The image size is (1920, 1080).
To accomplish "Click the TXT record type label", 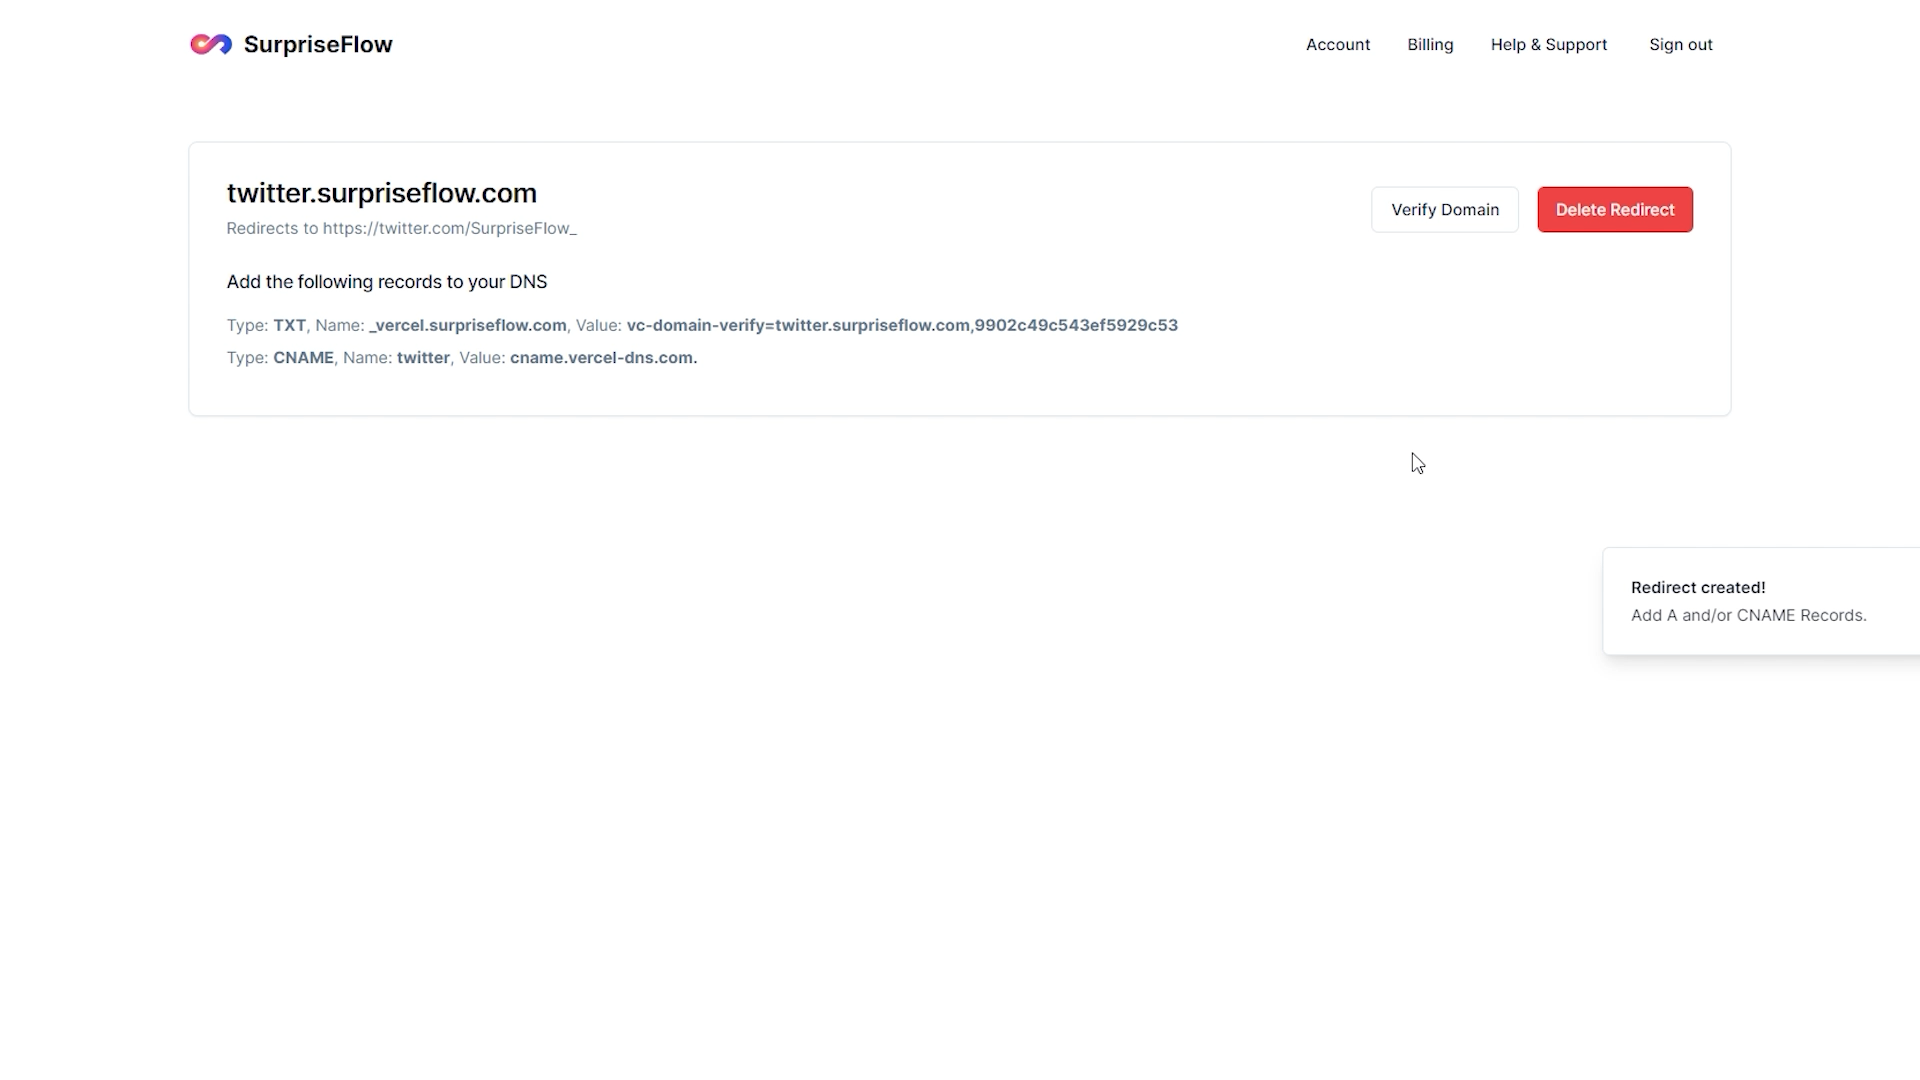I will point(289,325).
